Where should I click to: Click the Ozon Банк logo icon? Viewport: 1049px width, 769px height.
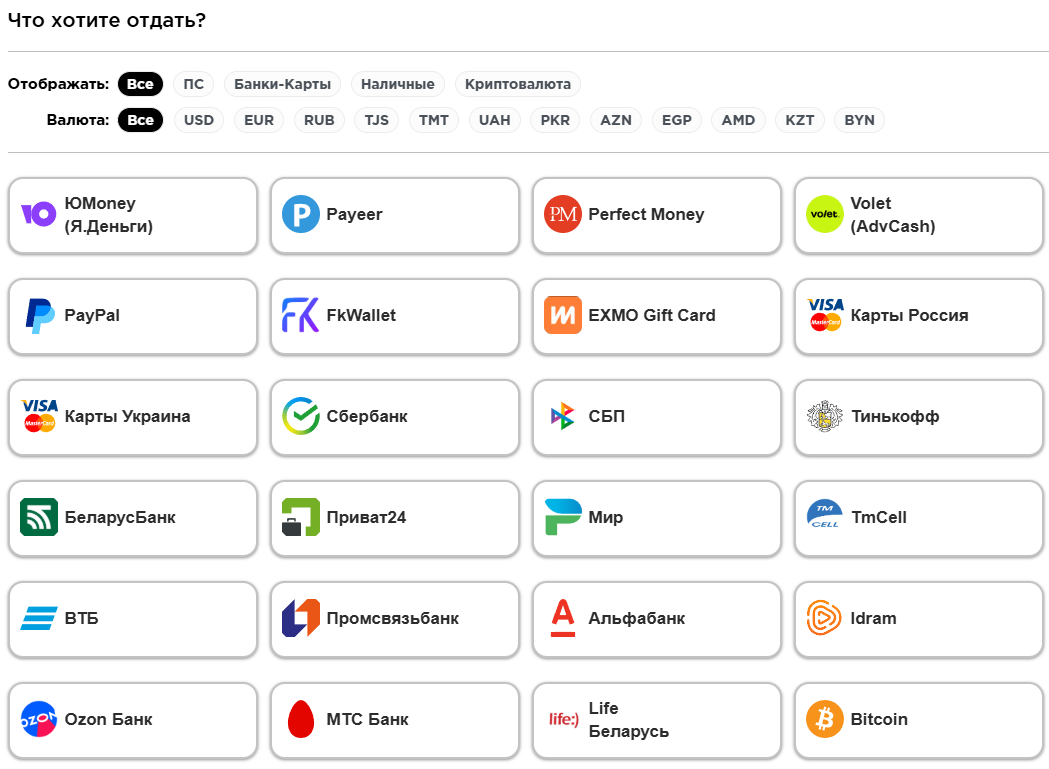pyautogui.click(x=39, y=719)
